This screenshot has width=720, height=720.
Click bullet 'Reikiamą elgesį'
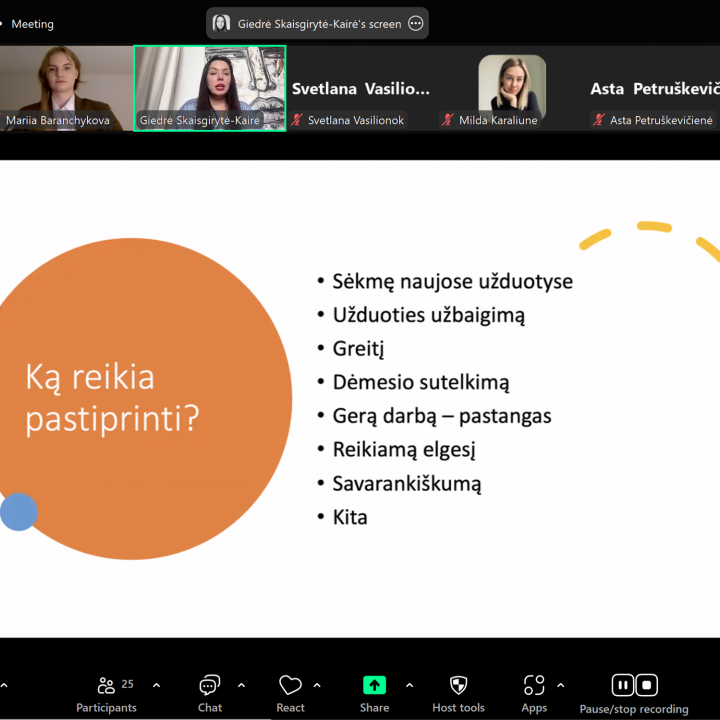[404, 450]
